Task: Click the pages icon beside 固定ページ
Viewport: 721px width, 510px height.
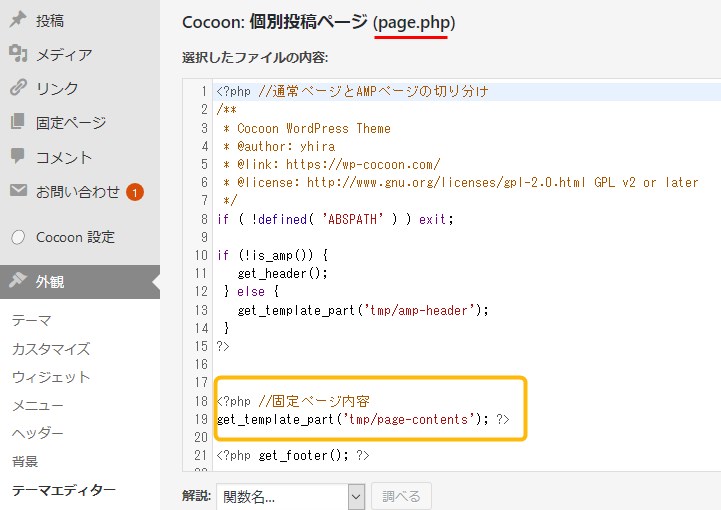Action: [x=17, y=122]
